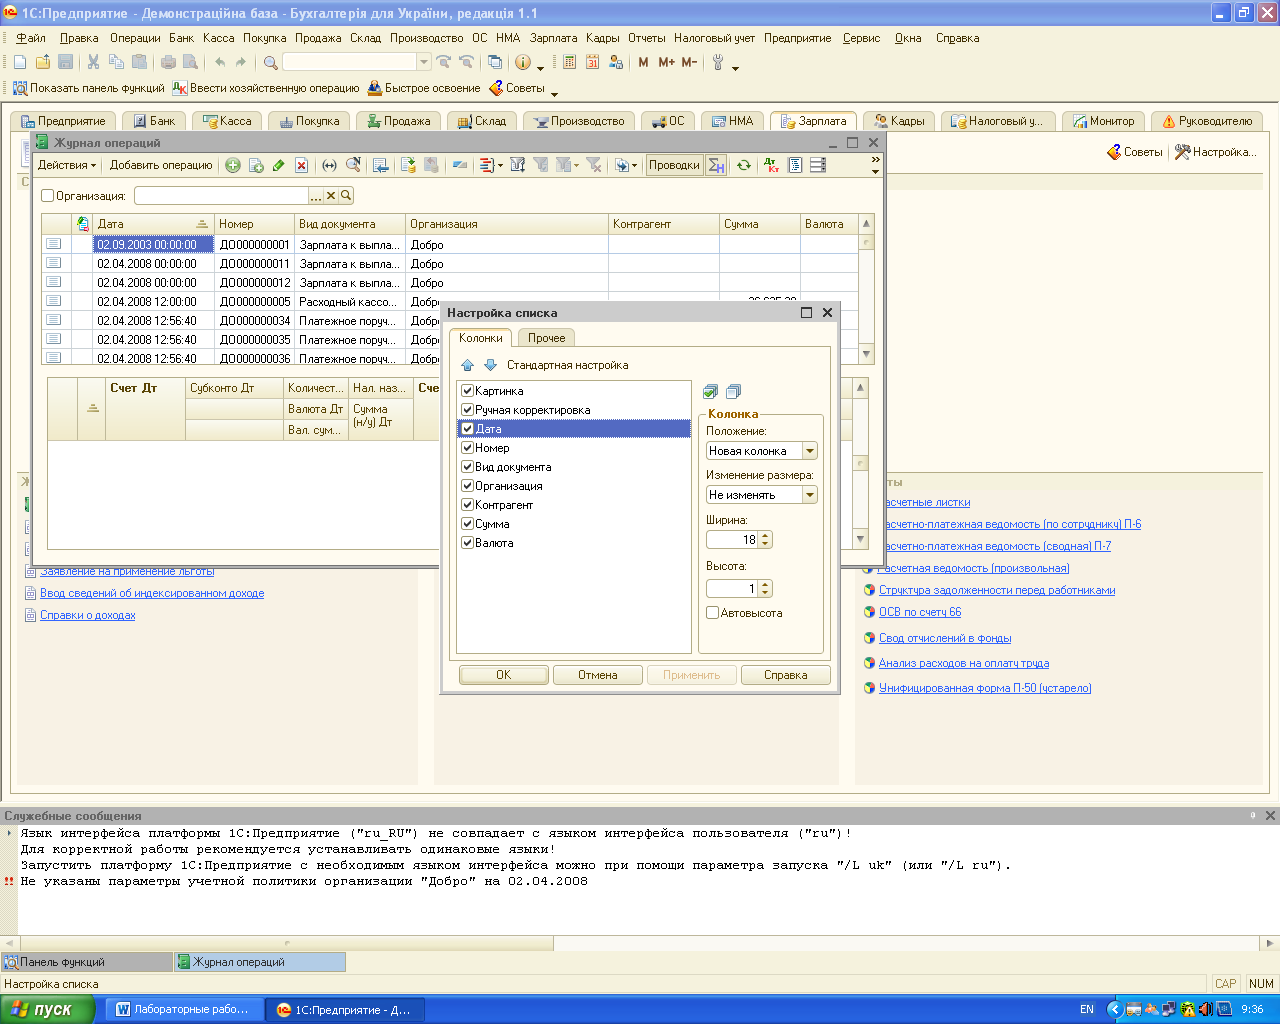Uncheck the Валюта column checkbox
The height and width of the screenshot is (1024, 1280).
coord(467,543)
